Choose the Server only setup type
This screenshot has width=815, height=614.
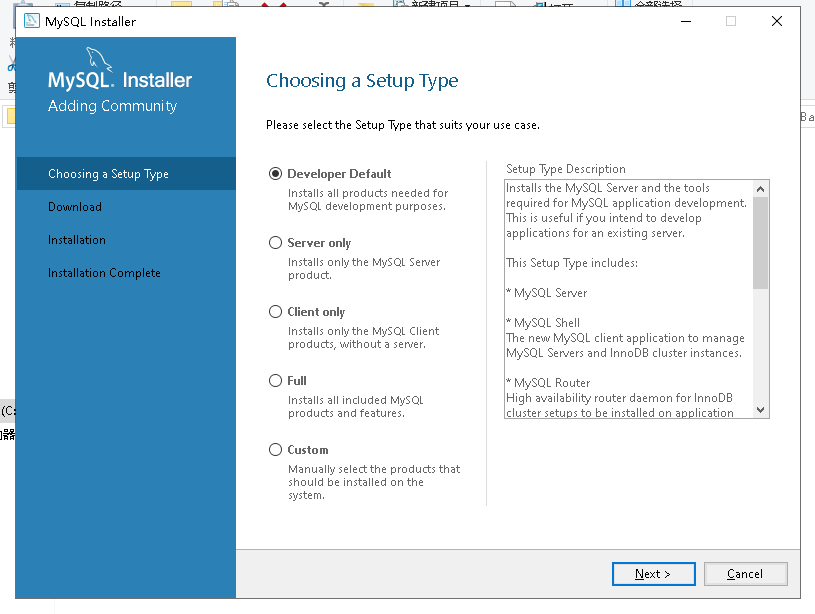pos(275,243)
